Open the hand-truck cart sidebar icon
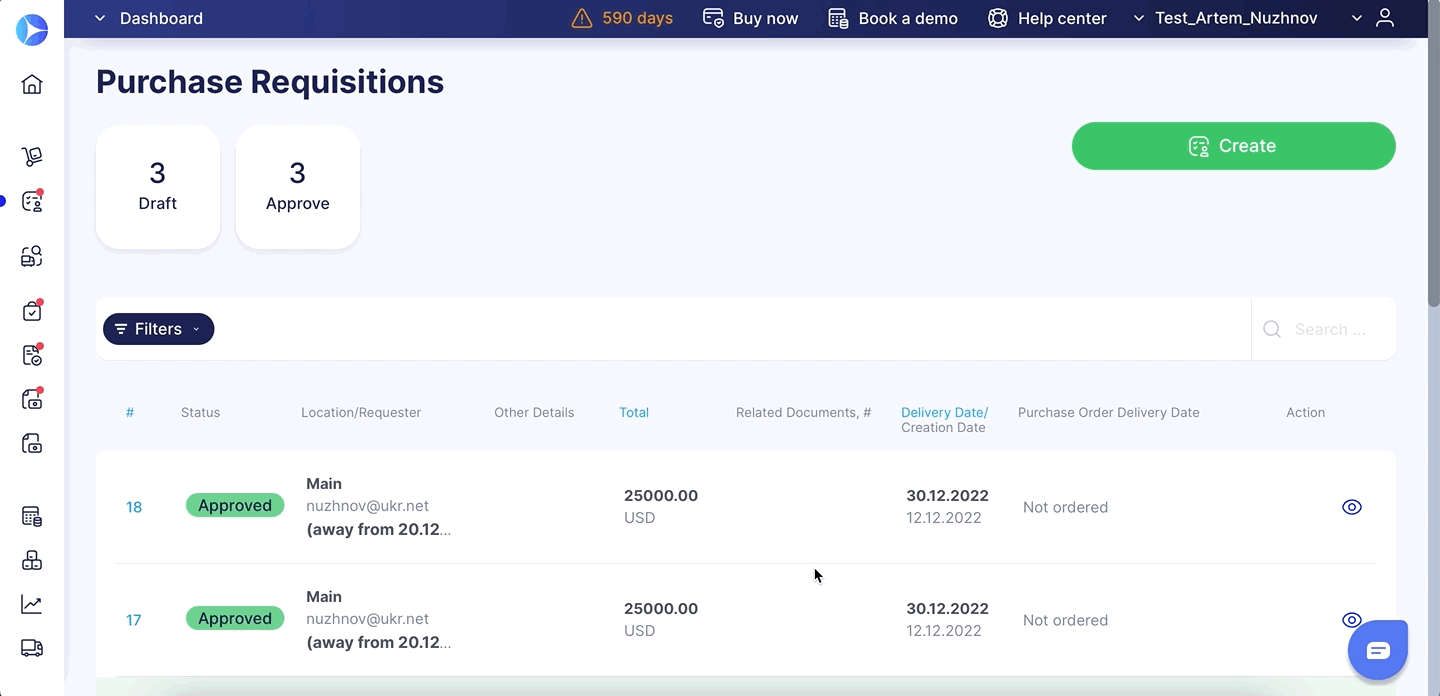The width and height of the screenshot is (1440, 696). click(x=32, y=157)
